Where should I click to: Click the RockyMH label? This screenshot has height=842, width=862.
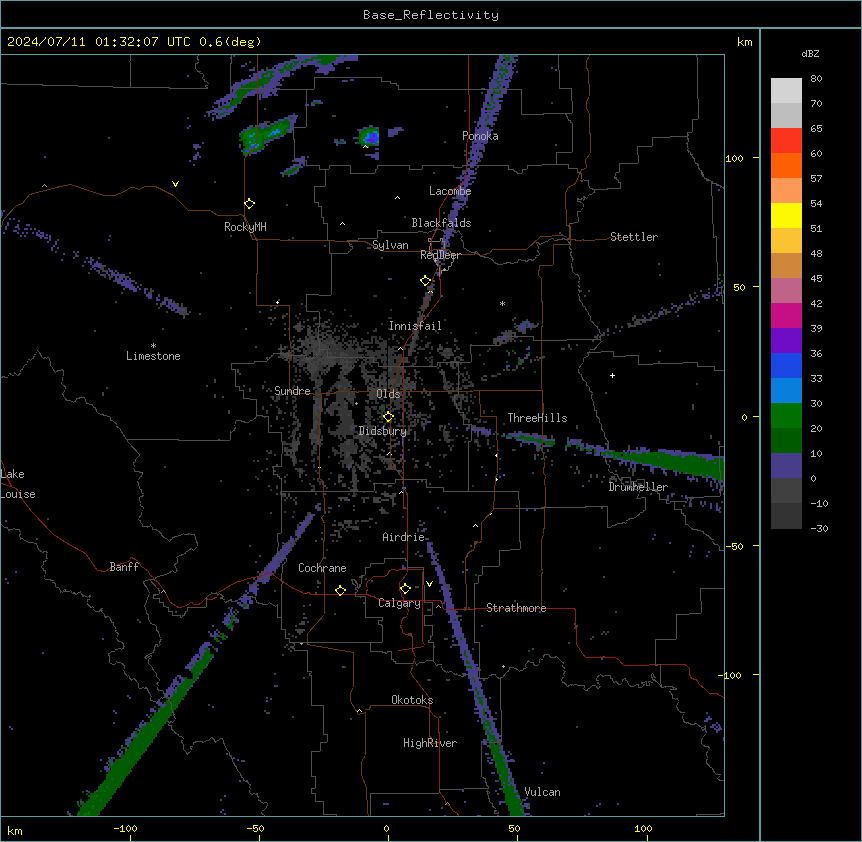[x=245, y=227]
